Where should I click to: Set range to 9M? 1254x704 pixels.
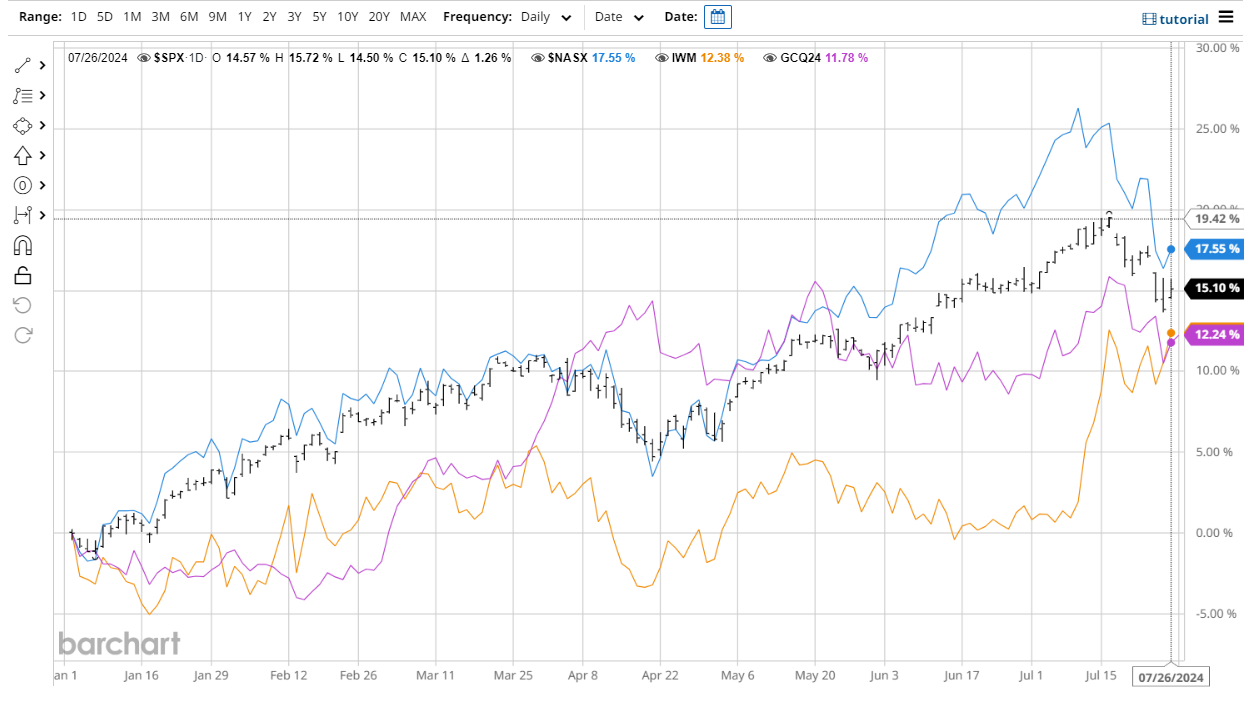[x=218, y=17]
